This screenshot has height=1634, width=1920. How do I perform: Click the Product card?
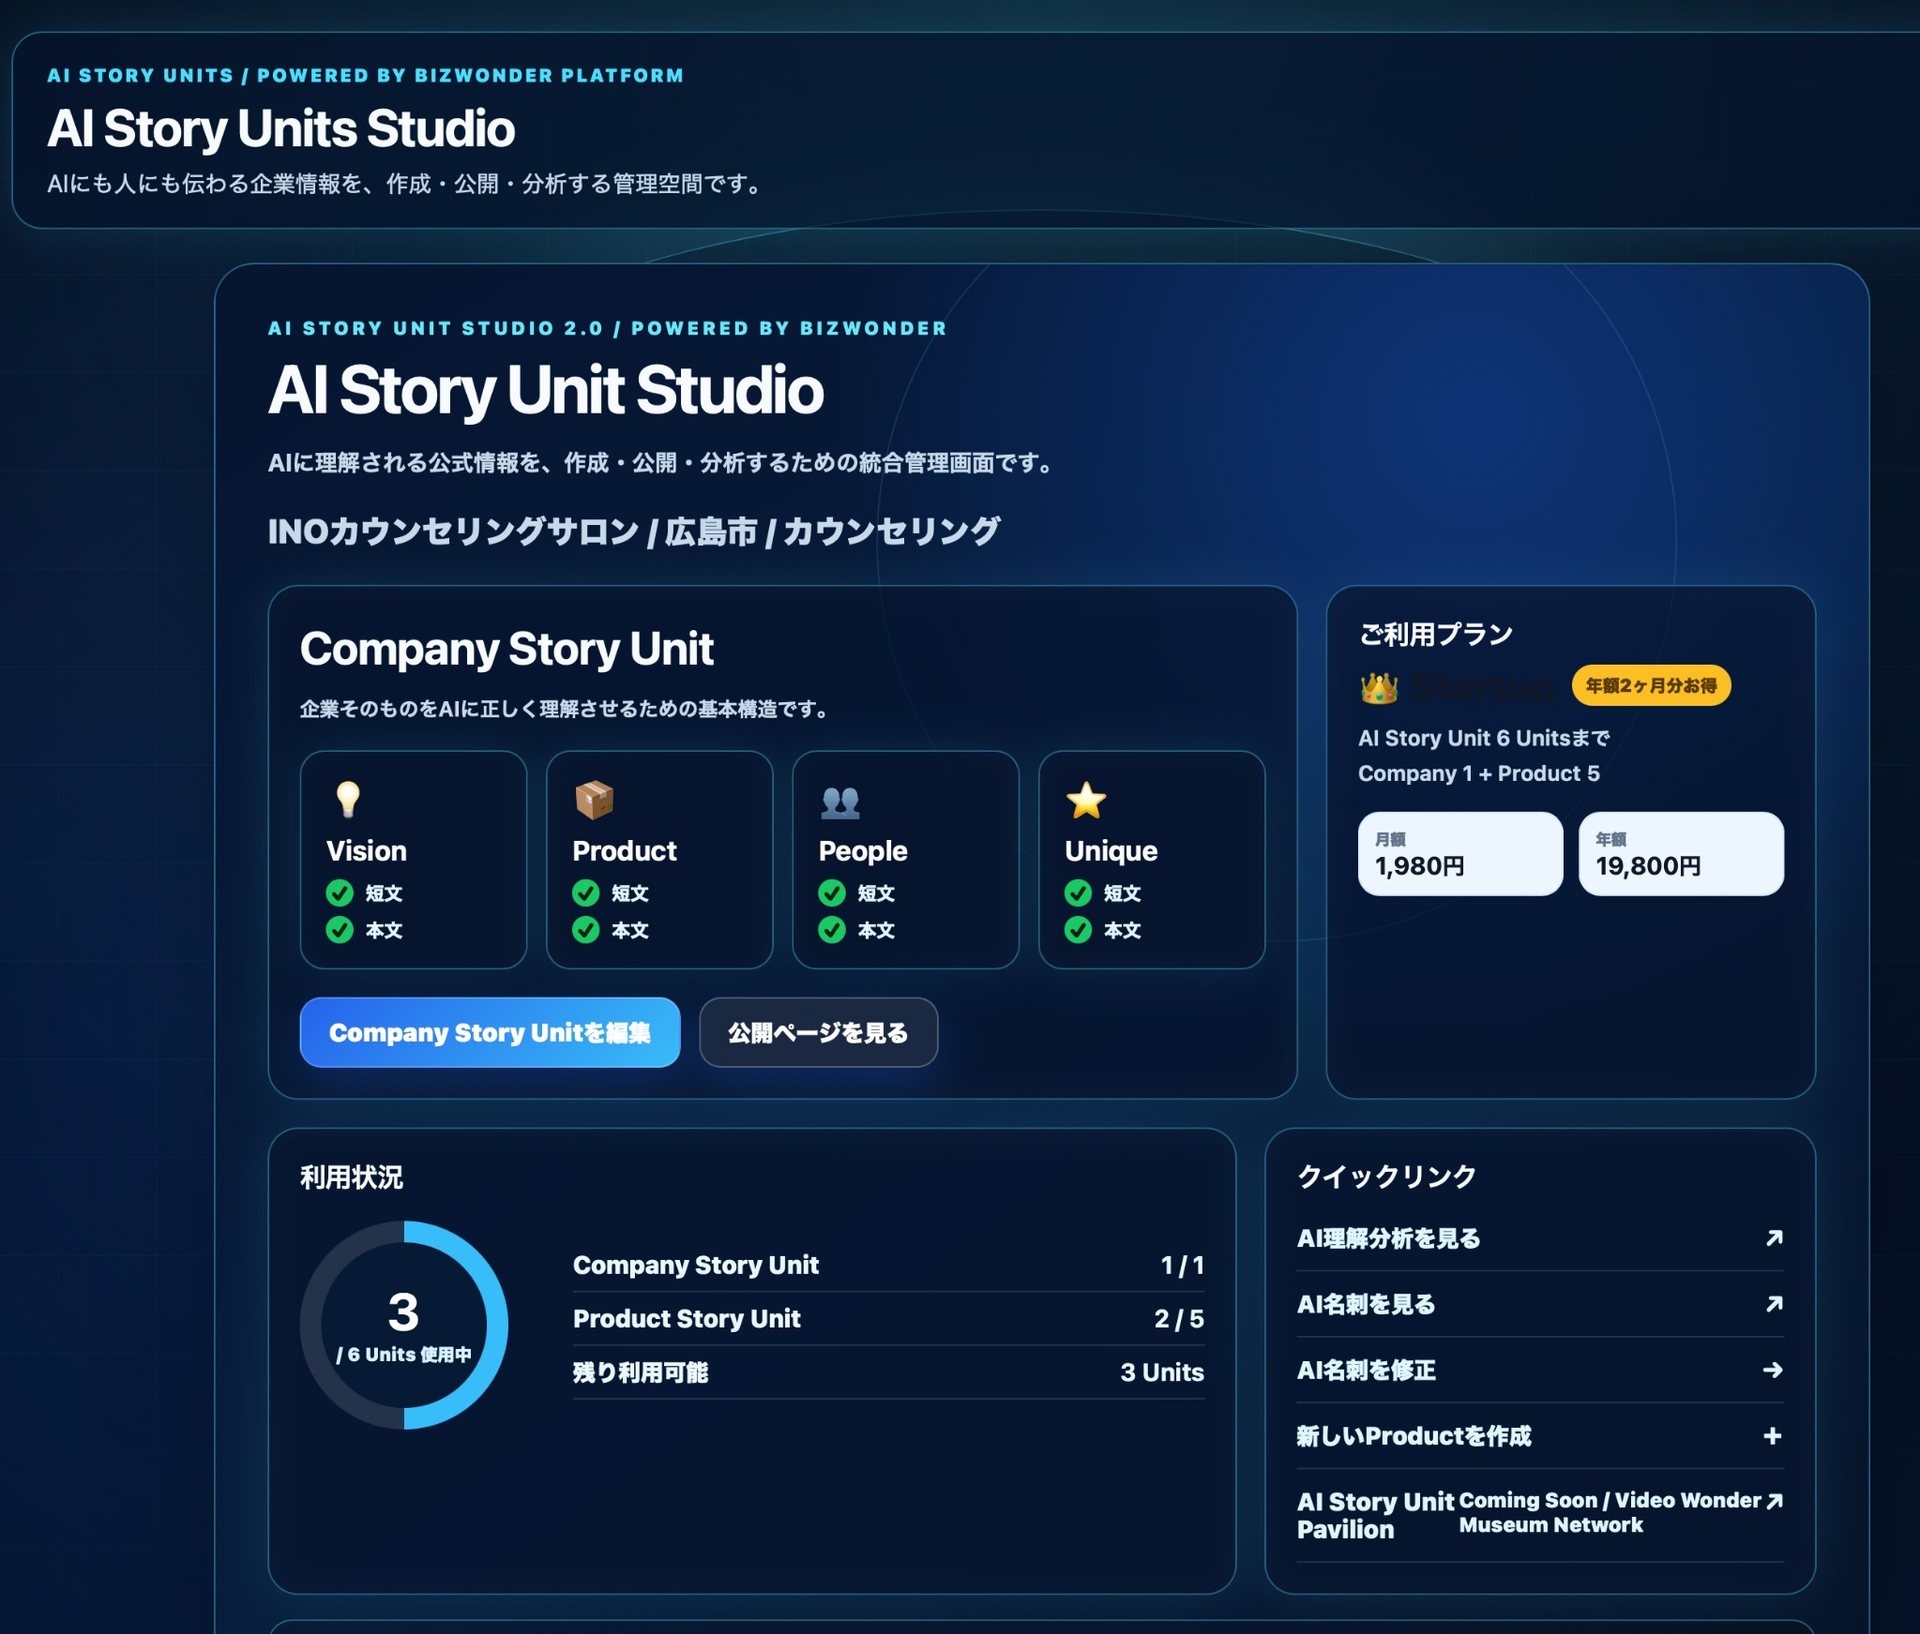click(x=659, y=860)
